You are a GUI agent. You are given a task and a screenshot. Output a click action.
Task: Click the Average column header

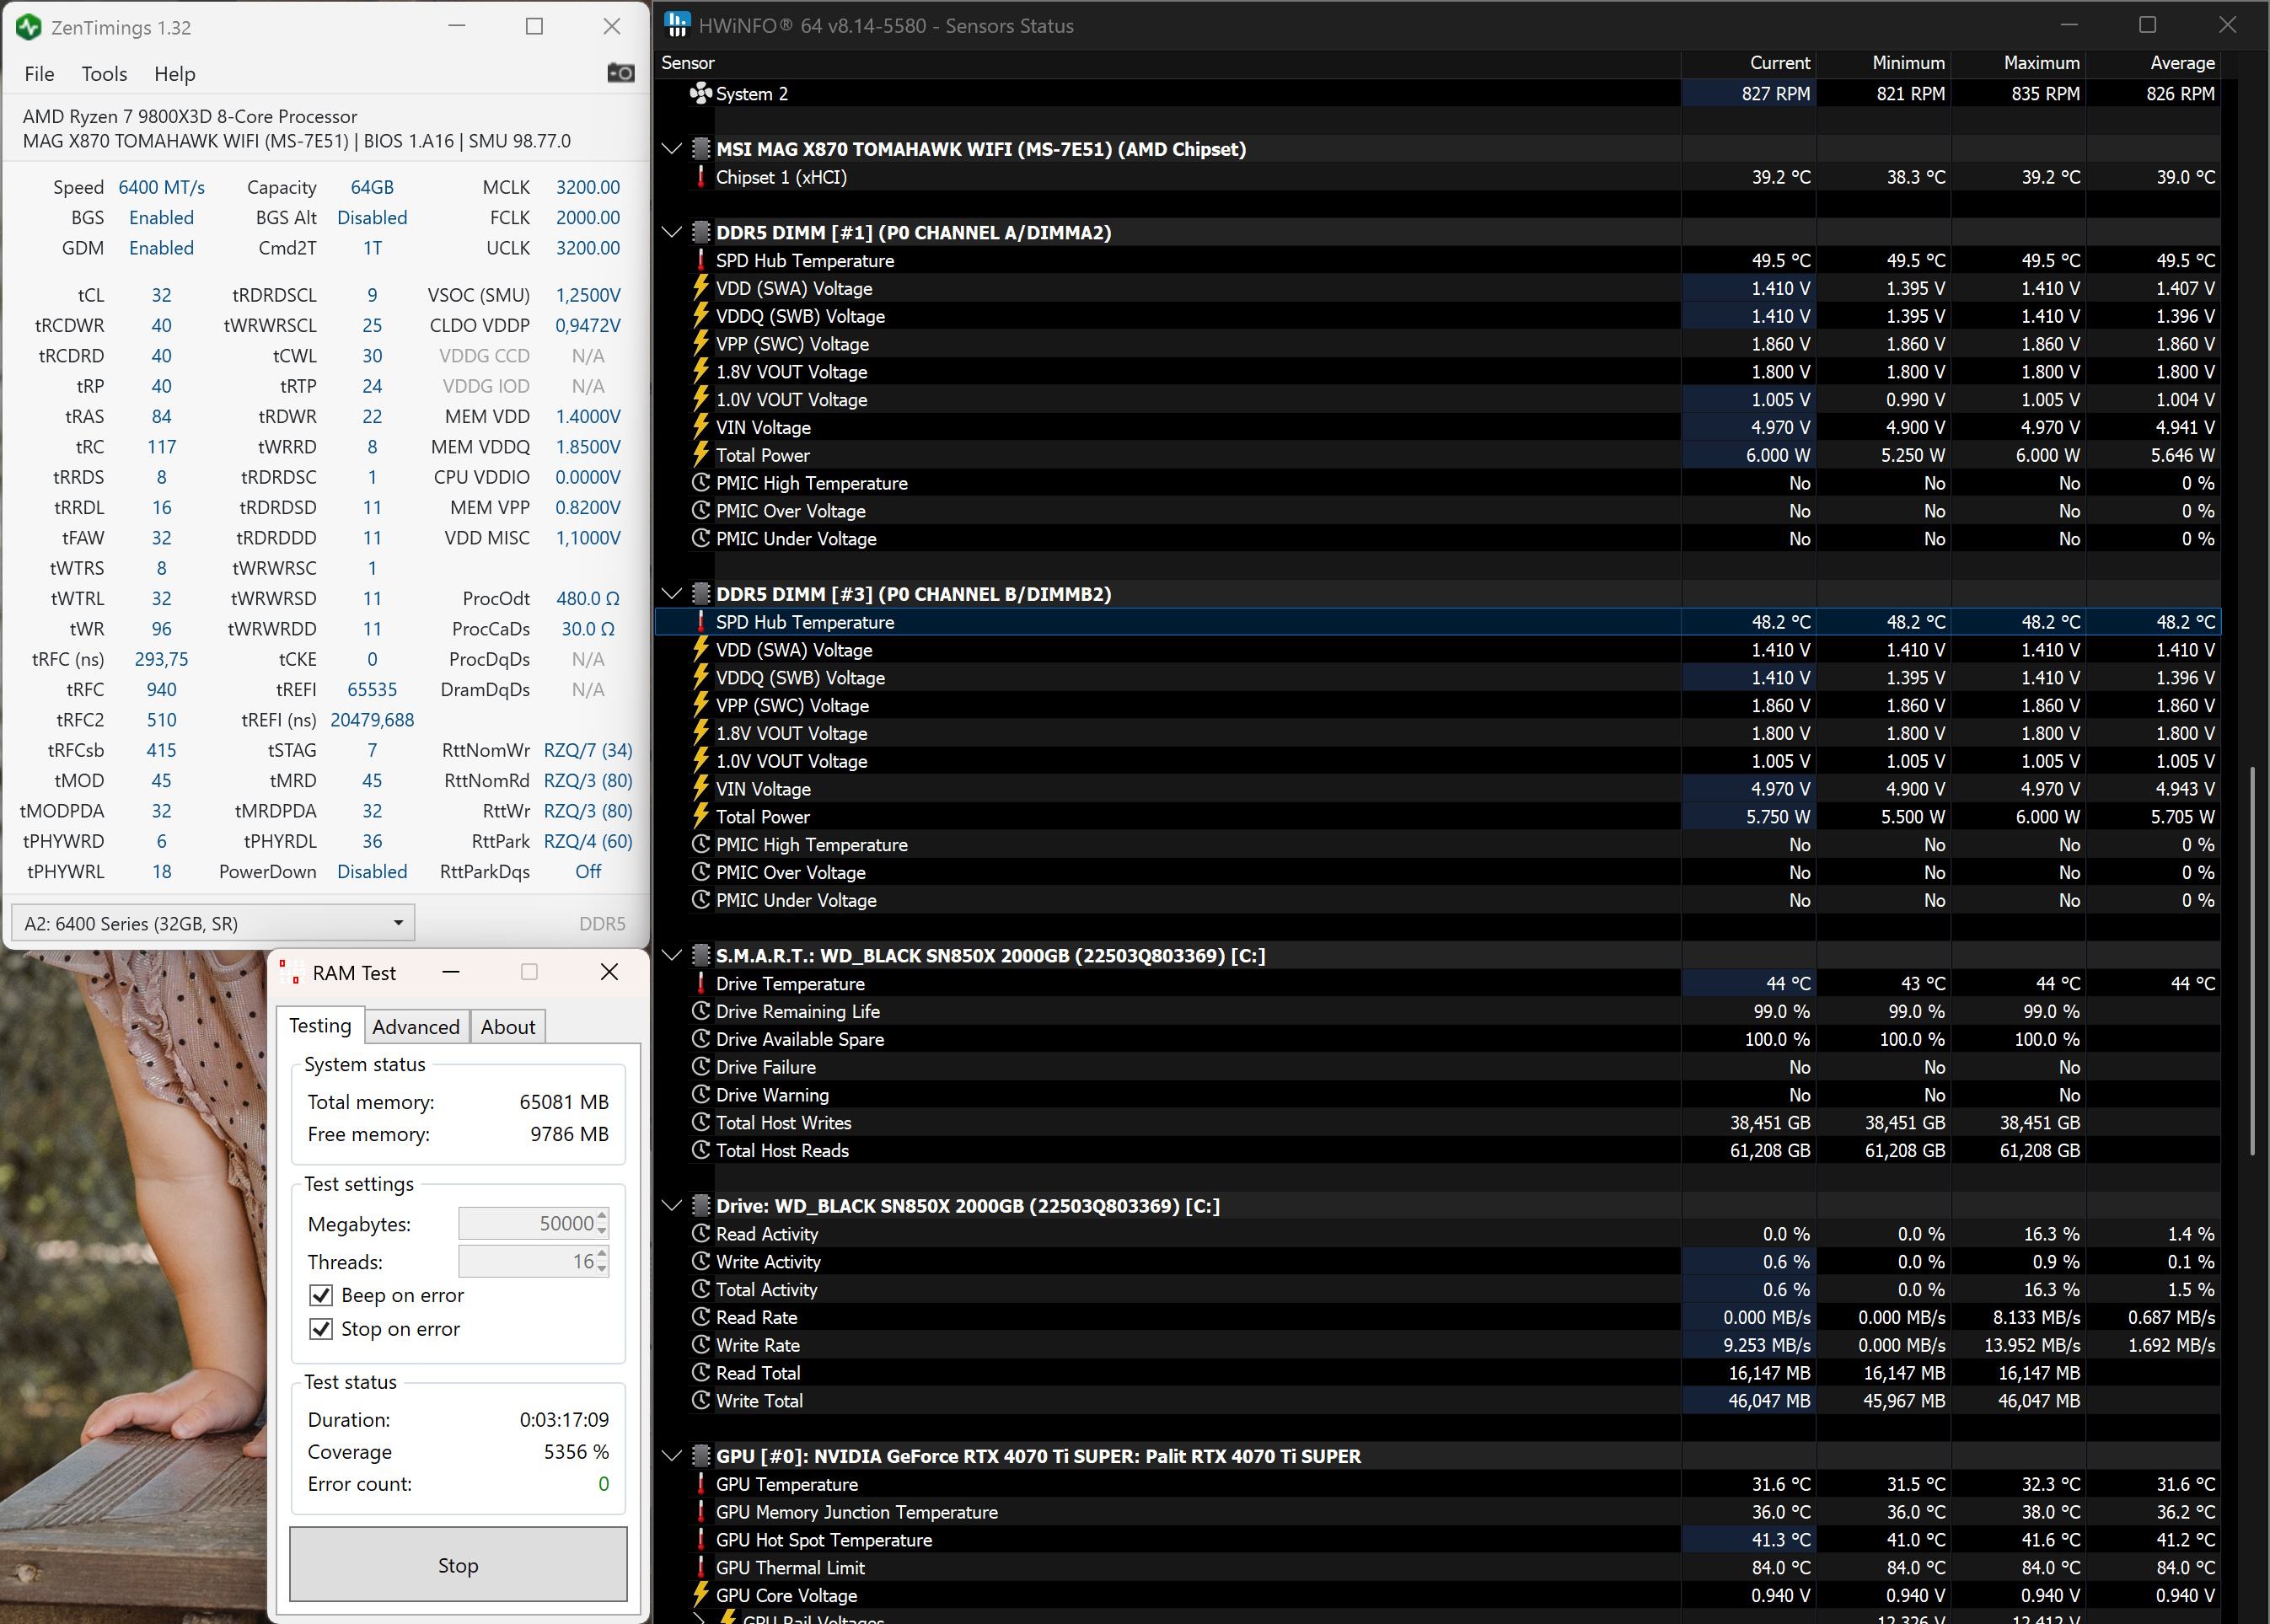[2154, 63]
